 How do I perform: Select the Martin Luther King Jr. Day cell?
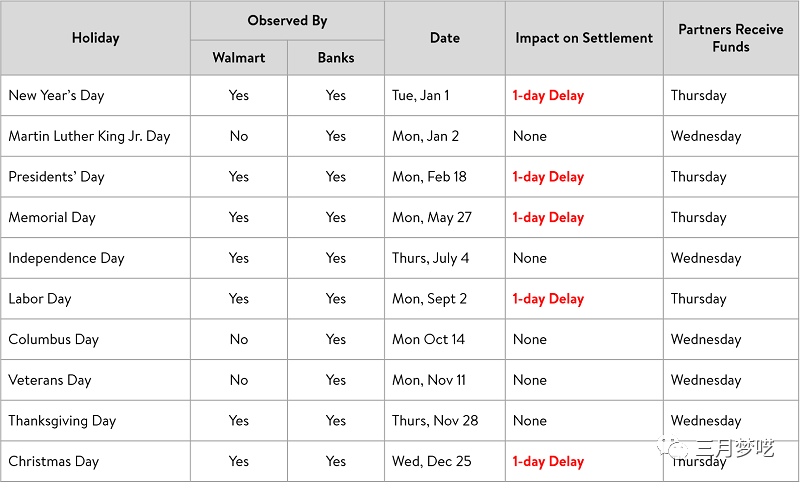coord(89,136)
